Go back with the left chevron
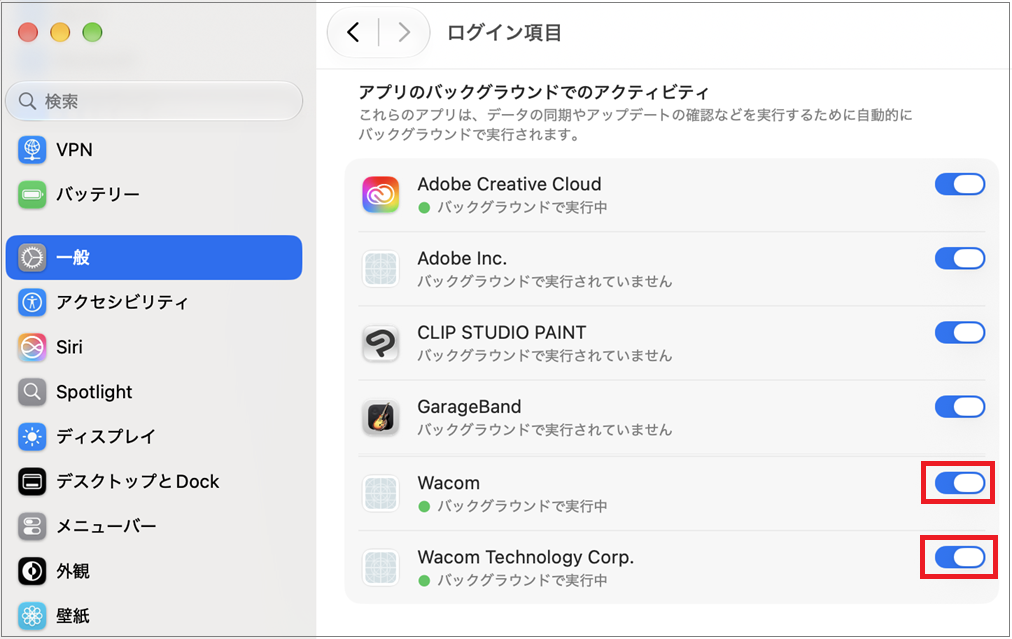1012x639 pixels. 353,32
